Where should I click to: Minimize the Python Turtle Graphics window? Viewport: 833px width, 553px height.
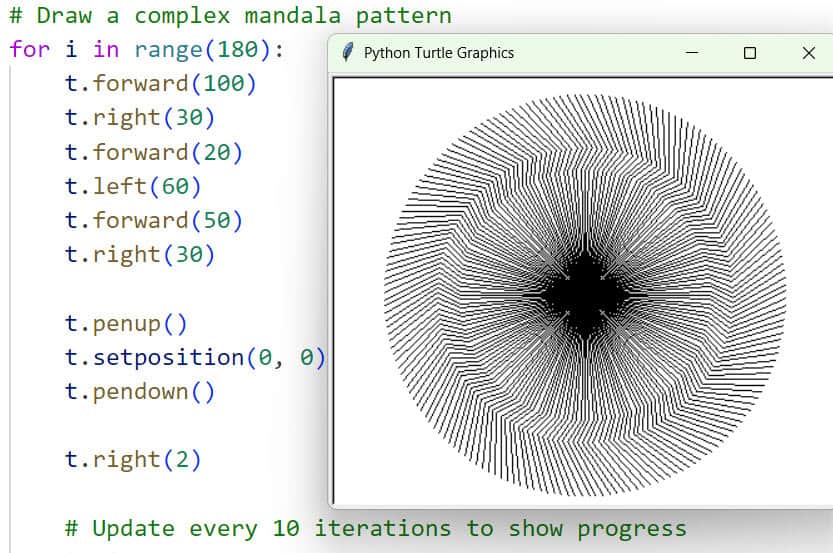tap(691, 53)
